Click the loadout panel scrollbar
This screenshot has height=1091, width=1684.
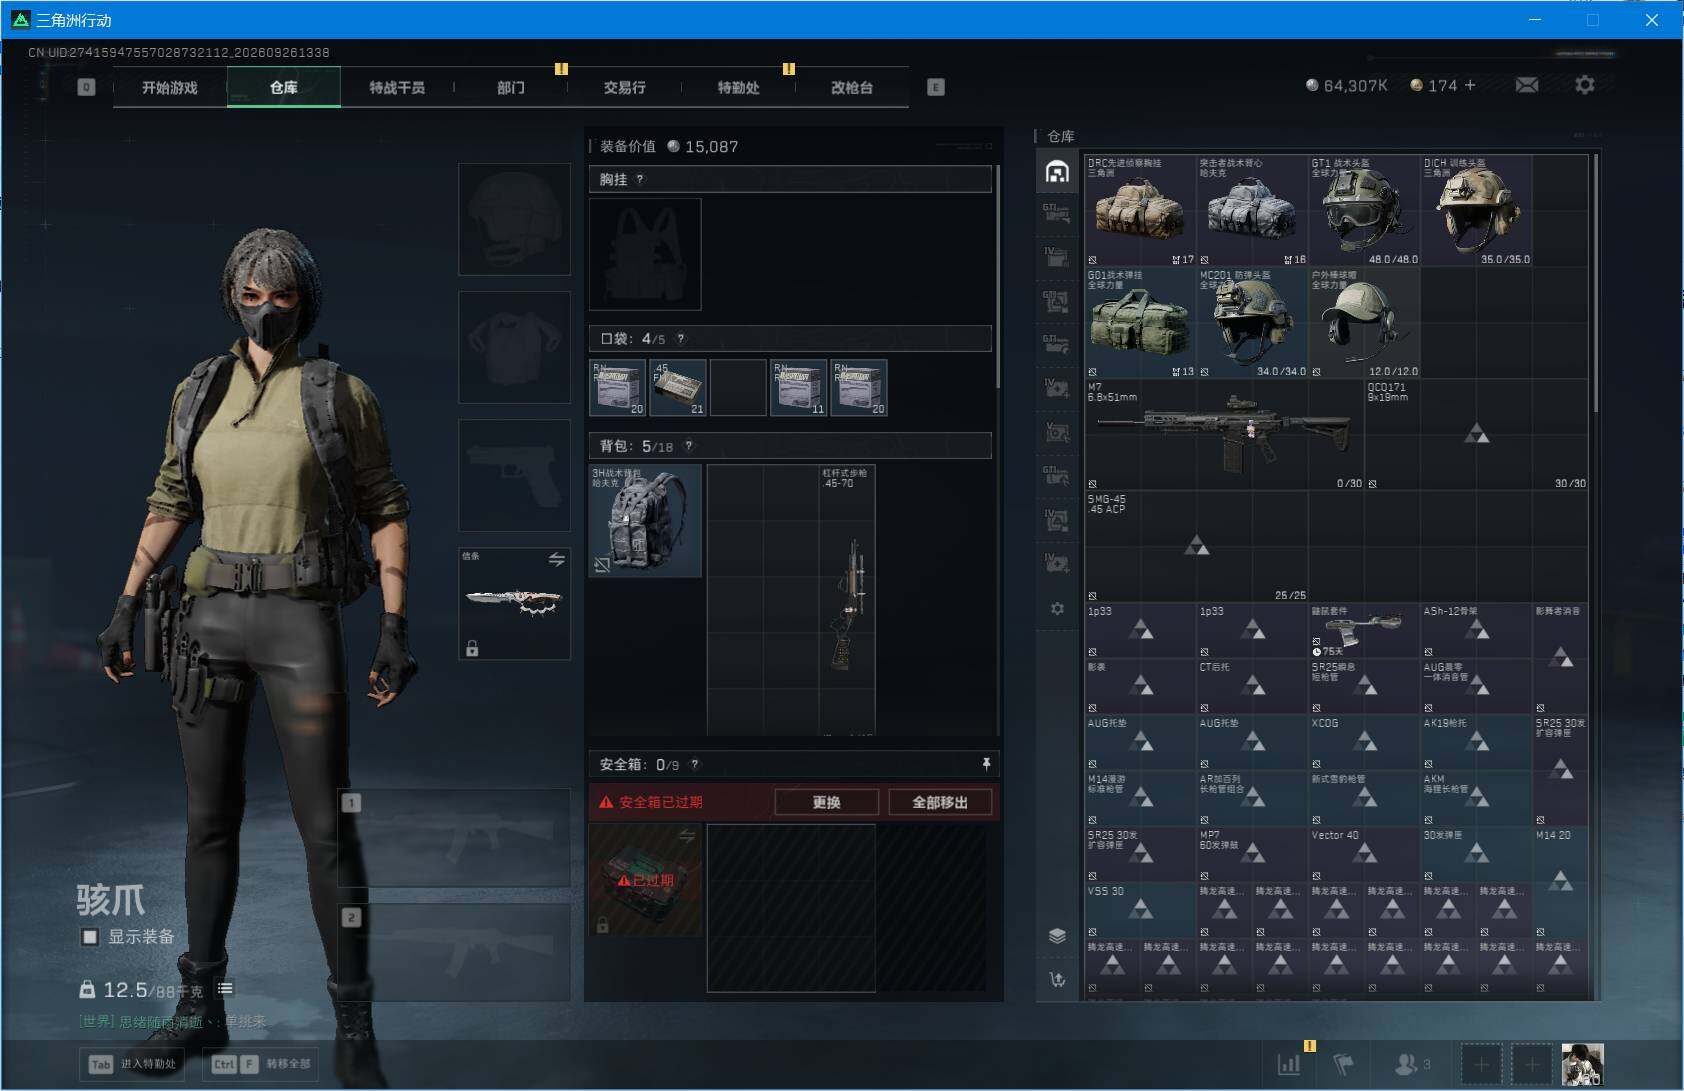coord(998,278)
